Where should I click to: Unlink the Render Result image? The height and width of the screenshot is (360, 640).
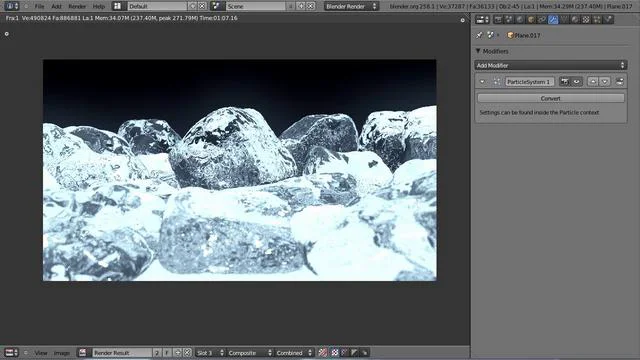(187, 353)
